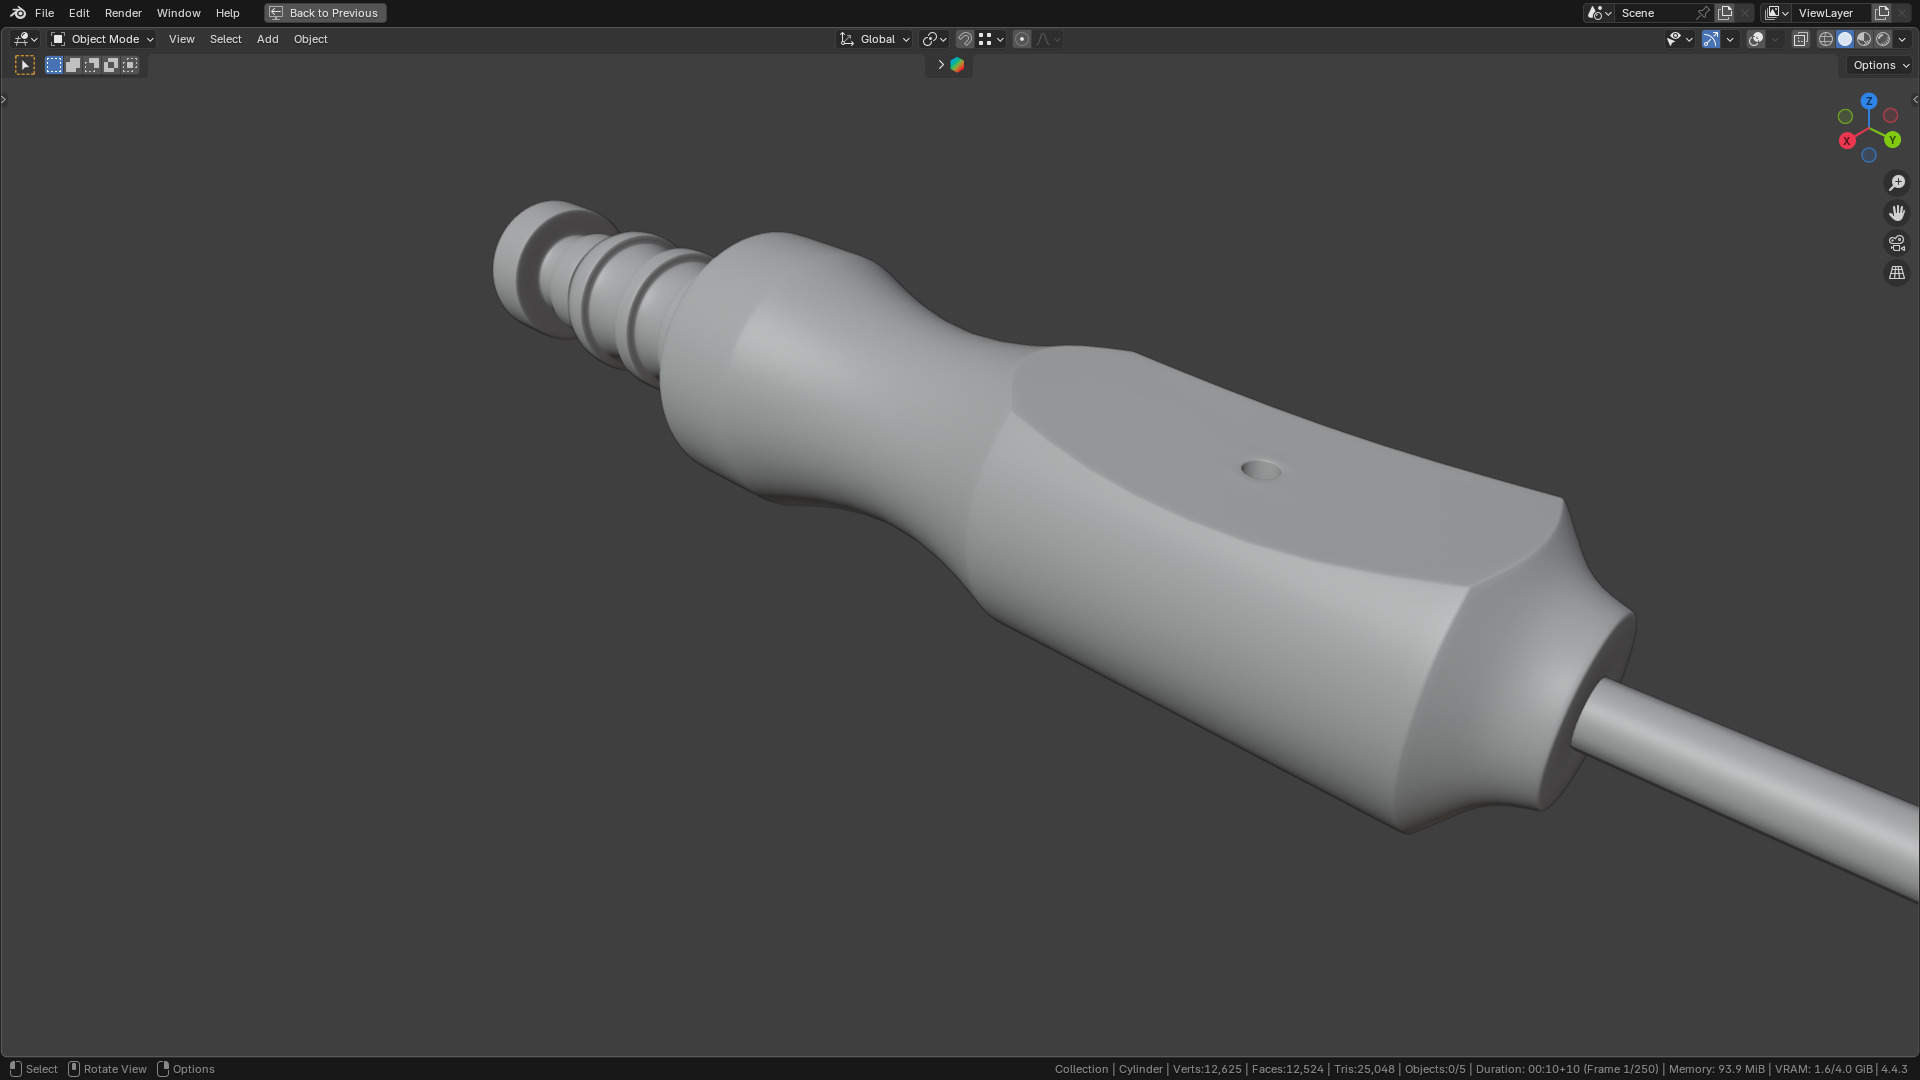Screen dimensions: 1920x1080
Task: Open the transform pivot point dropdown
Action: click(x=934, y=39)
